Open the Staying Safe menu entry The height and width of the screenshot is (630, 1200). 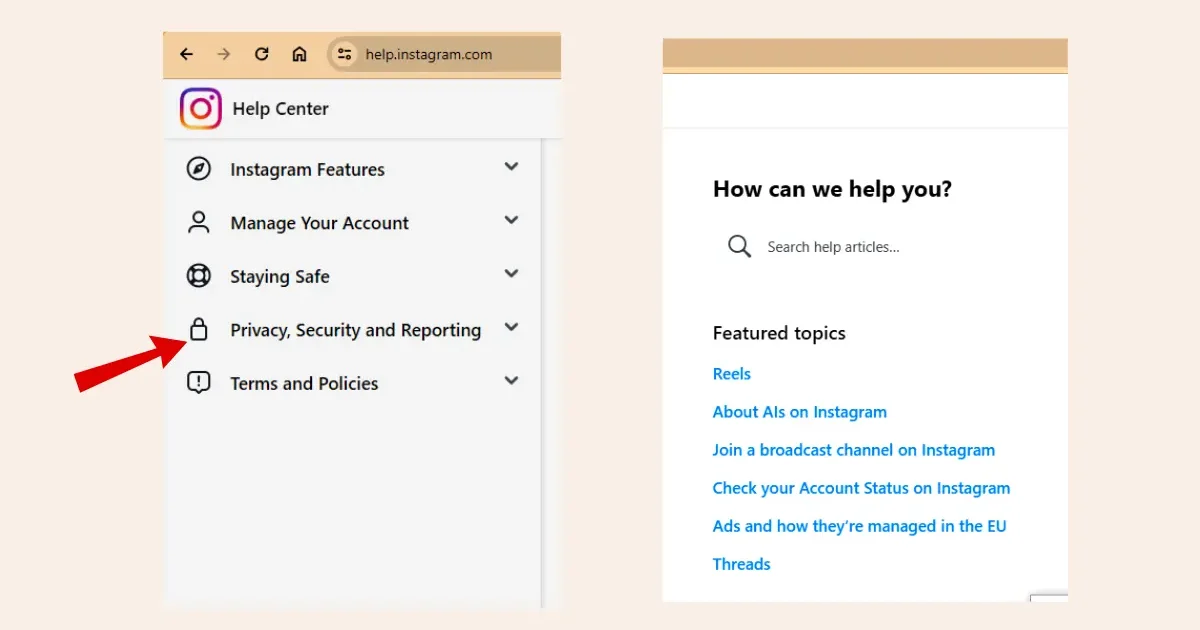[x=279, y=275]
